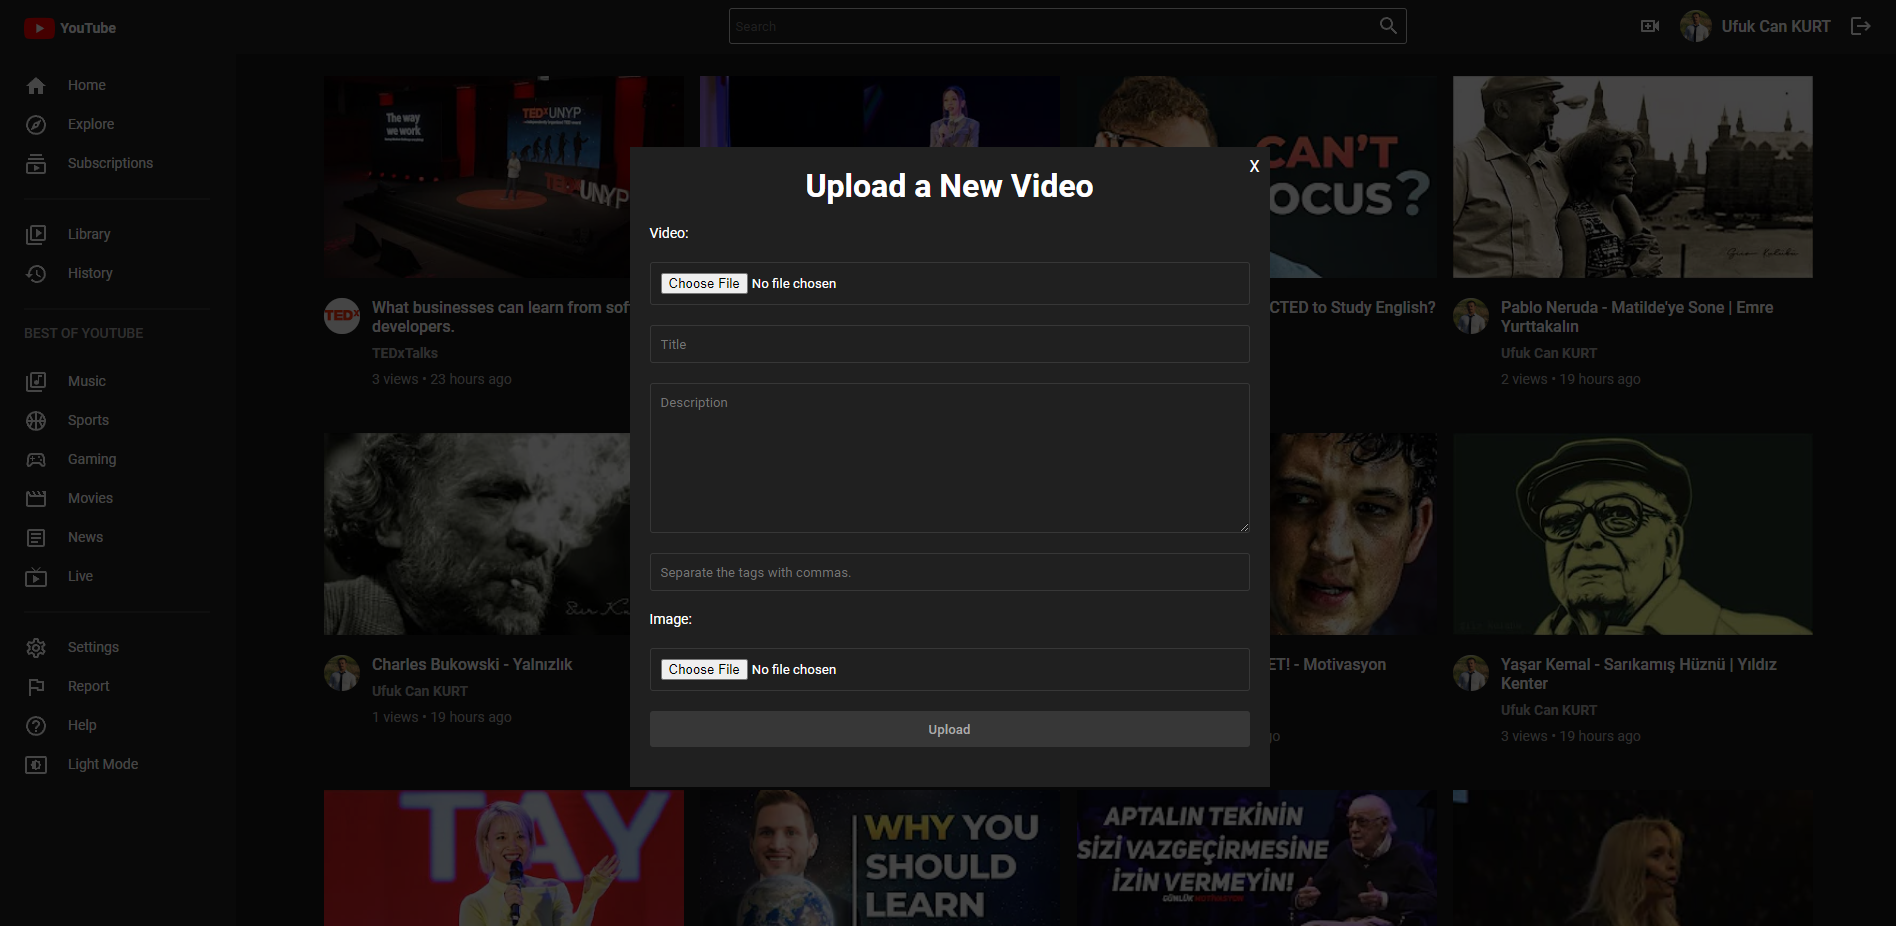Open What businesses can learn video title

[500, 317]
